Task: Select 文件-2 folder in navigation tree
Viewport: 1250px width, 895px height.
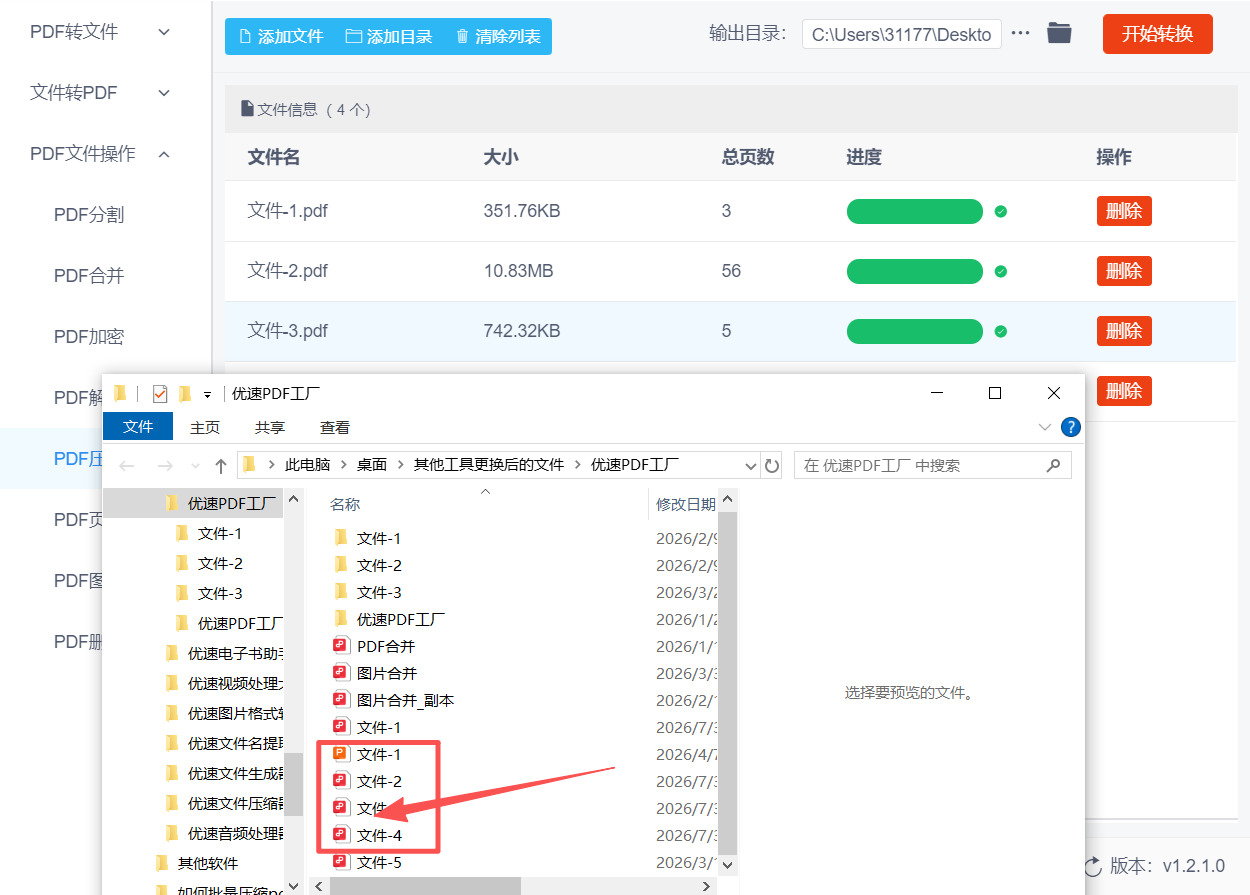Action: 220,563
